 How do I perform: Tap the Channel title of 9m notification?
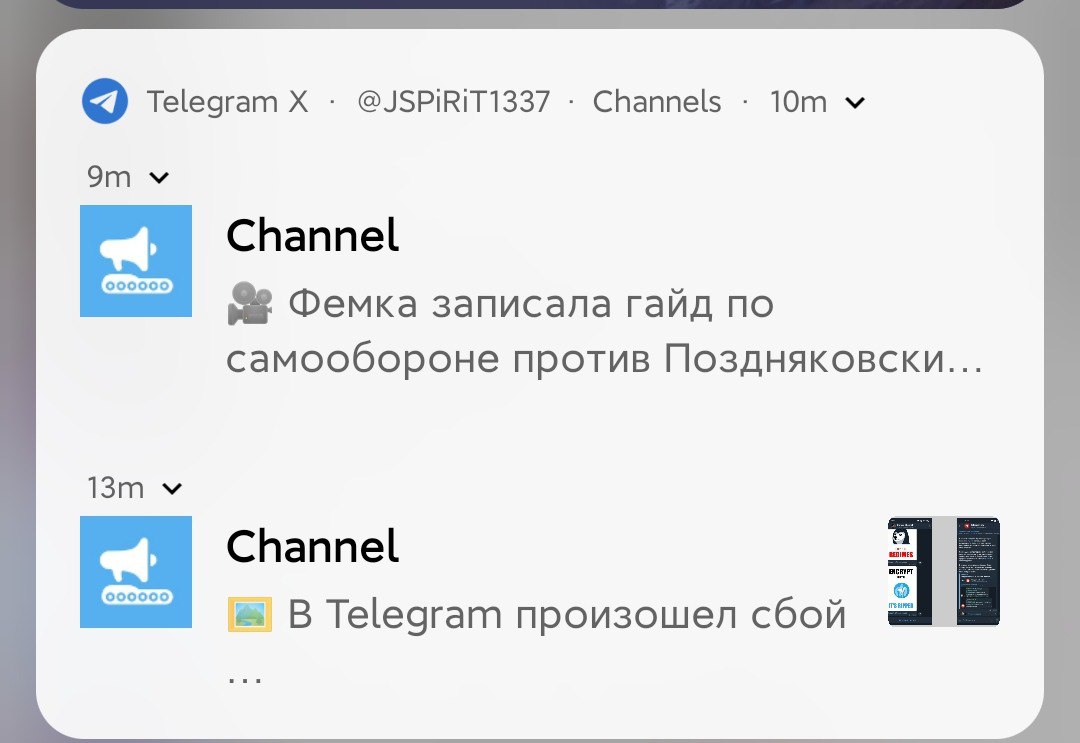coord(312,236)
